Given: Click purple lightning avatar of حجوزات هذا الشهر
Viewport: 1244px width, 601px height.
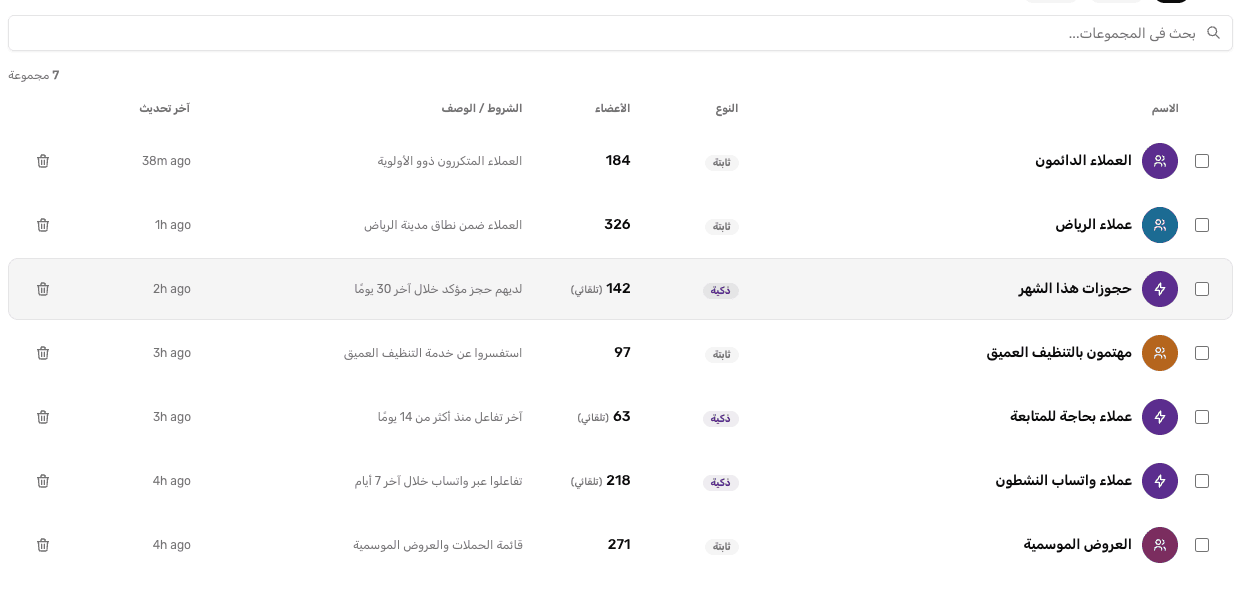Looking at the screenshot, I should tap(1160, 289).
